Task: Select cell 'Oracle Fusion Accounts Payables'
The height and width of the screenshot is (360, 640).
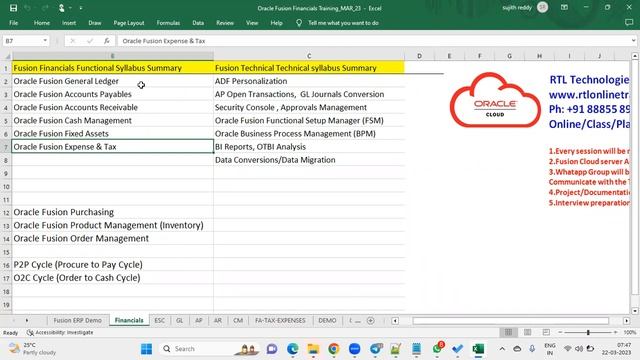Action: [x=113, y=94]
